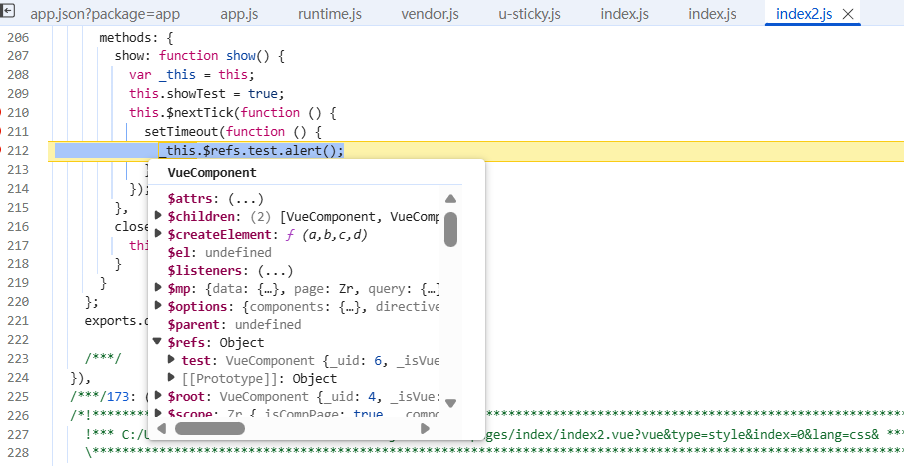Expand the $children property

[159, 217]
